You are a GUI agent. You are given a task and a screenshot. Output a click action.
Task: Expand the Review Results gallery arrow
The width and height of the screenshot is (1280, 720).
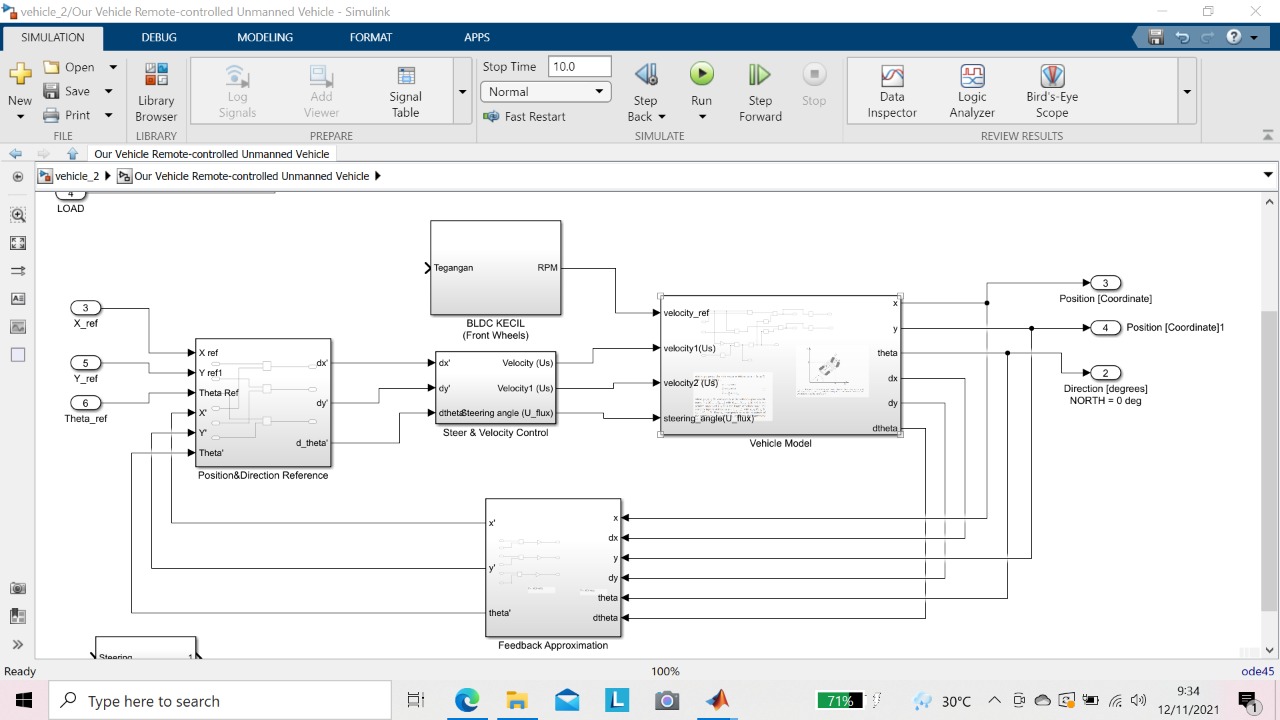pyautogui.click(x=1187, y=91)
